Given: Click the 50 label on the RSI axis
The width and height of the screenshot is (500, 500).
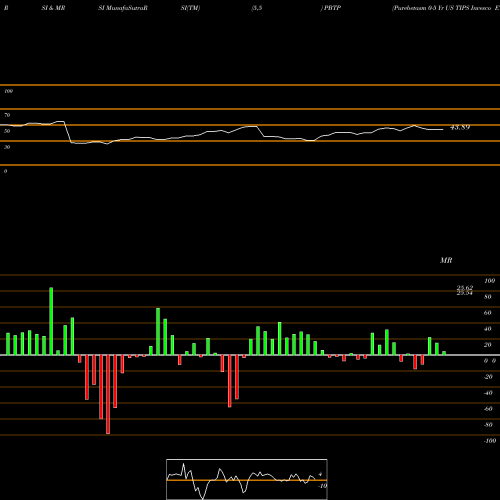Looking at the screenshot, I should pos(7,131).
